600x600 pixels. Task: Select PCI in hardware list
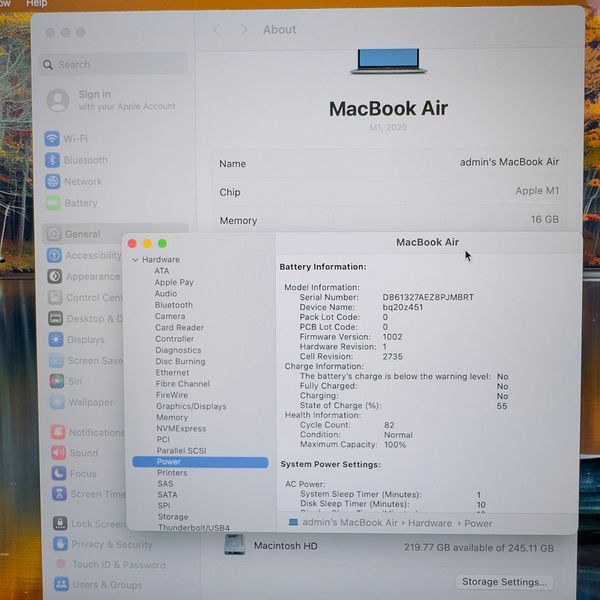click(x=163, y=439)
